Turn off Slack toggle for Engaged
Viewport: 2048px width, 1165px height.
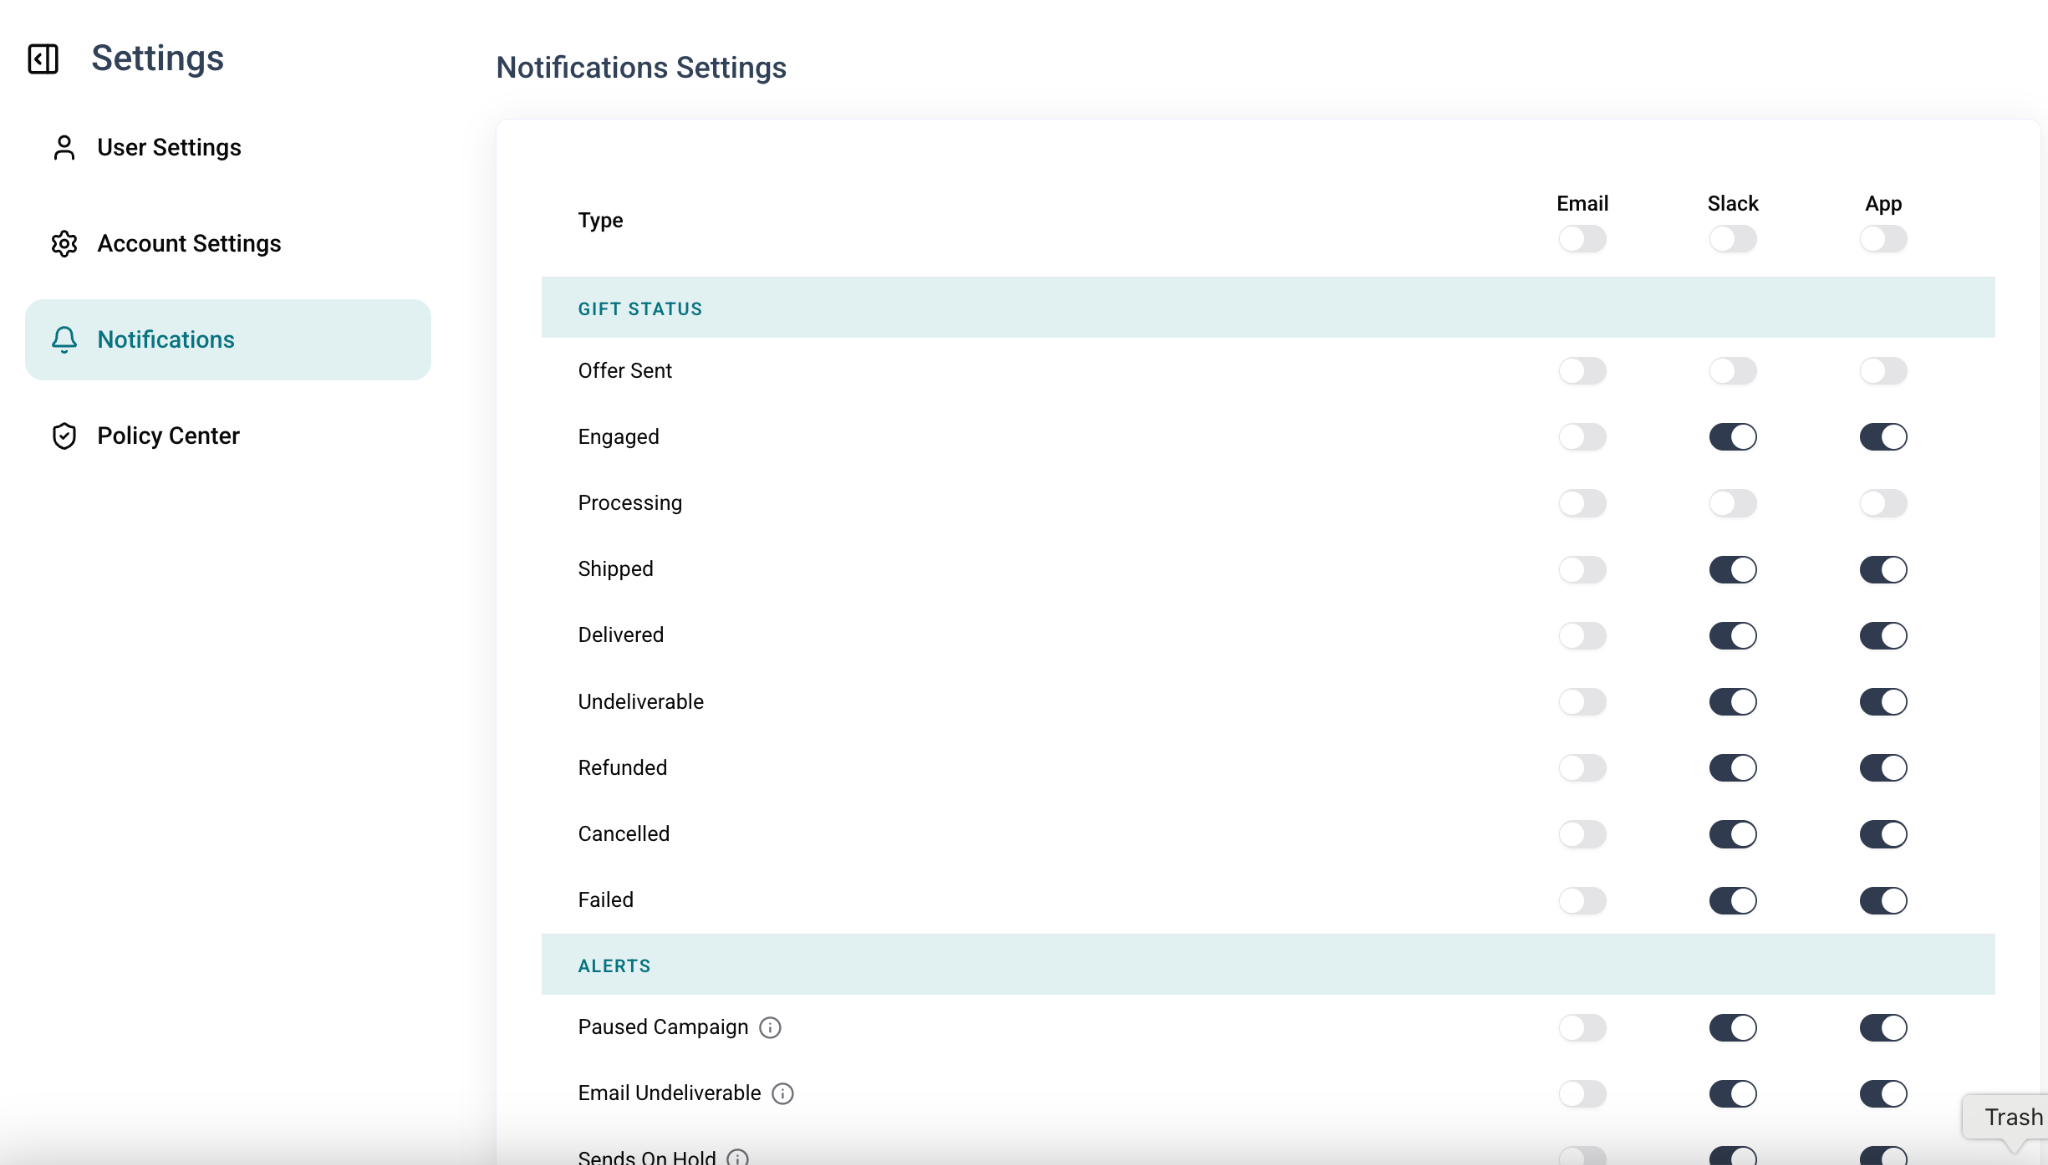[1732, 437]
